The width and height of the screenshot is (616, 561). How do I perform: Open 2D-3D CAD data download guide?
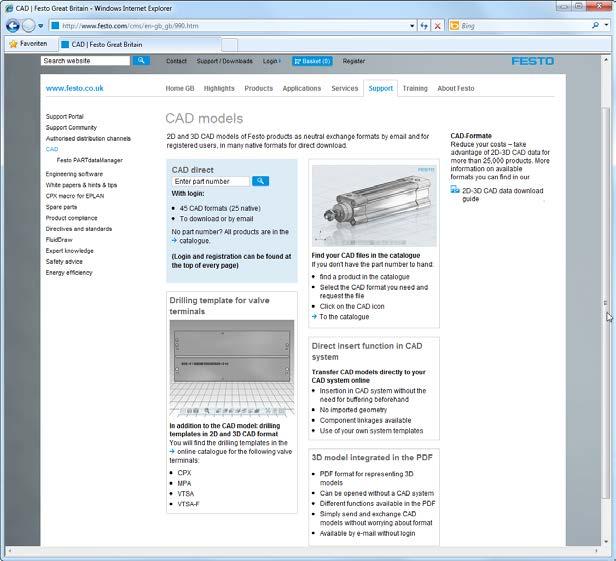pos(502,195)
